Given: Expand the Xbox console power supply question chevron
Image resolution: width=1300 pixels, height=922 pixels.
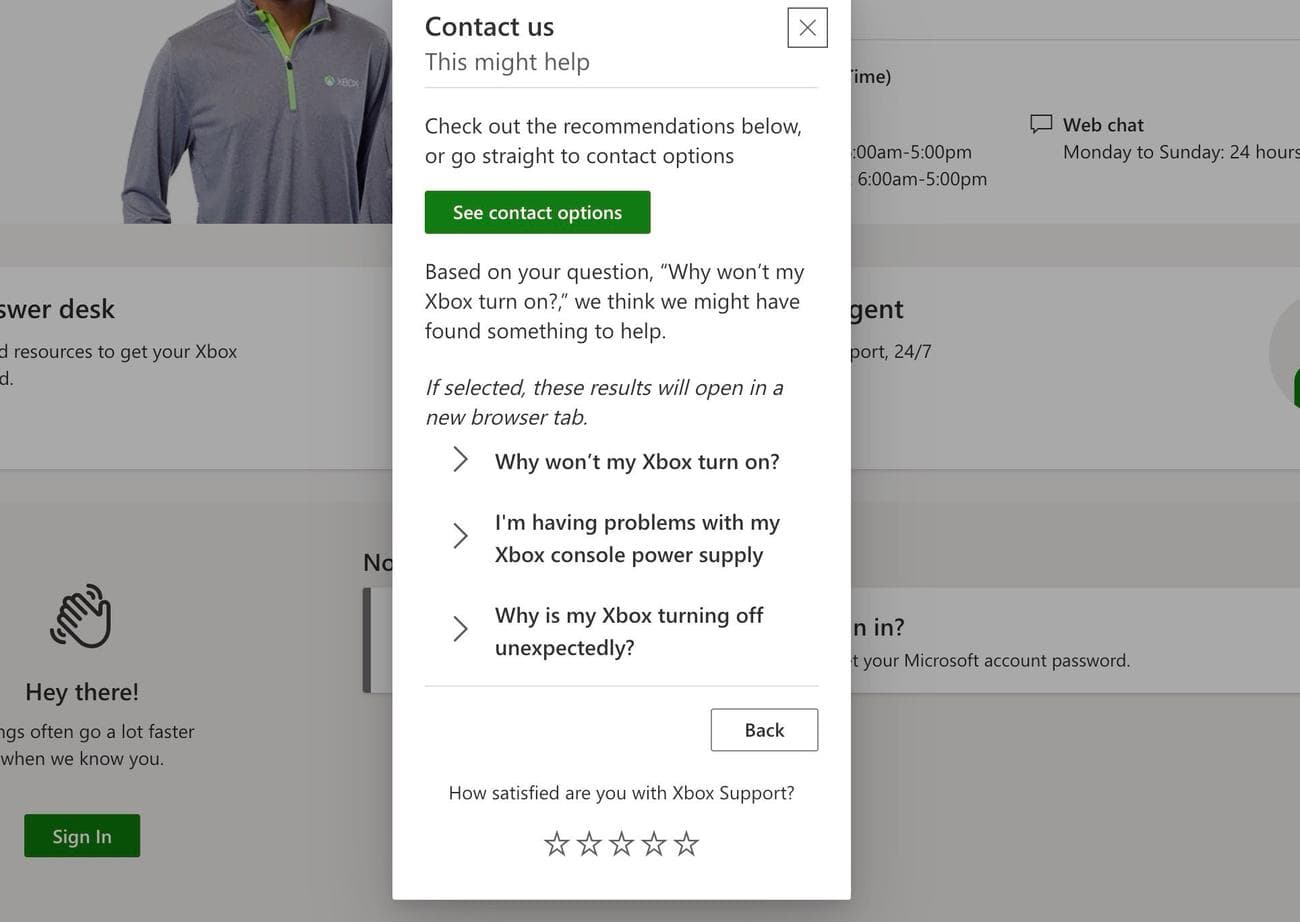Looking at the screenshot, I should point(460,536).
